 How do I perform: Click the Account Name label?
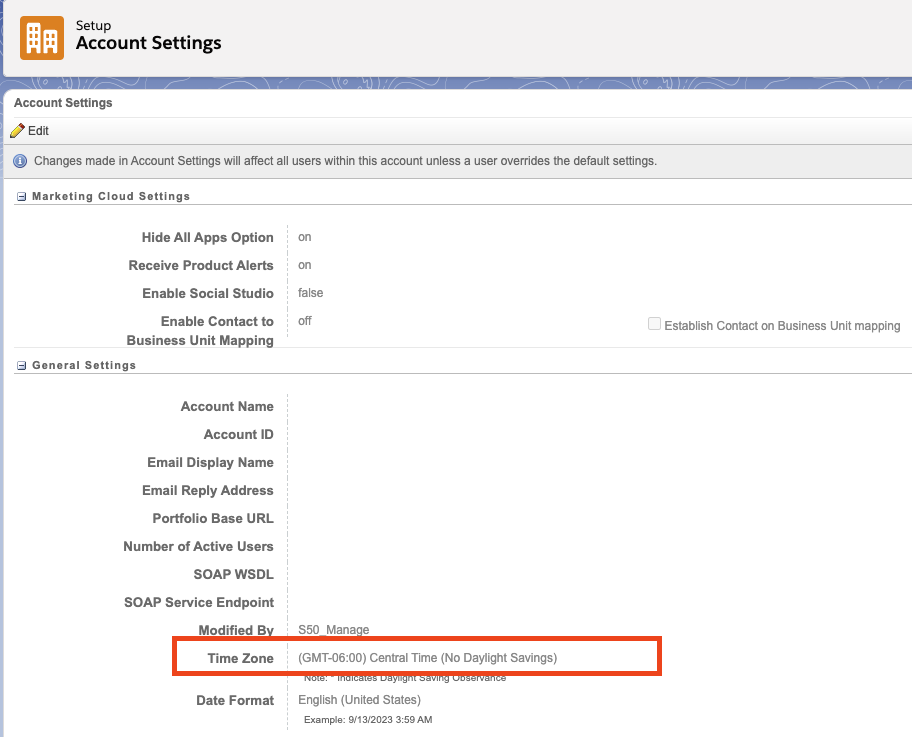pyautogui.click(x=227, y=406)
